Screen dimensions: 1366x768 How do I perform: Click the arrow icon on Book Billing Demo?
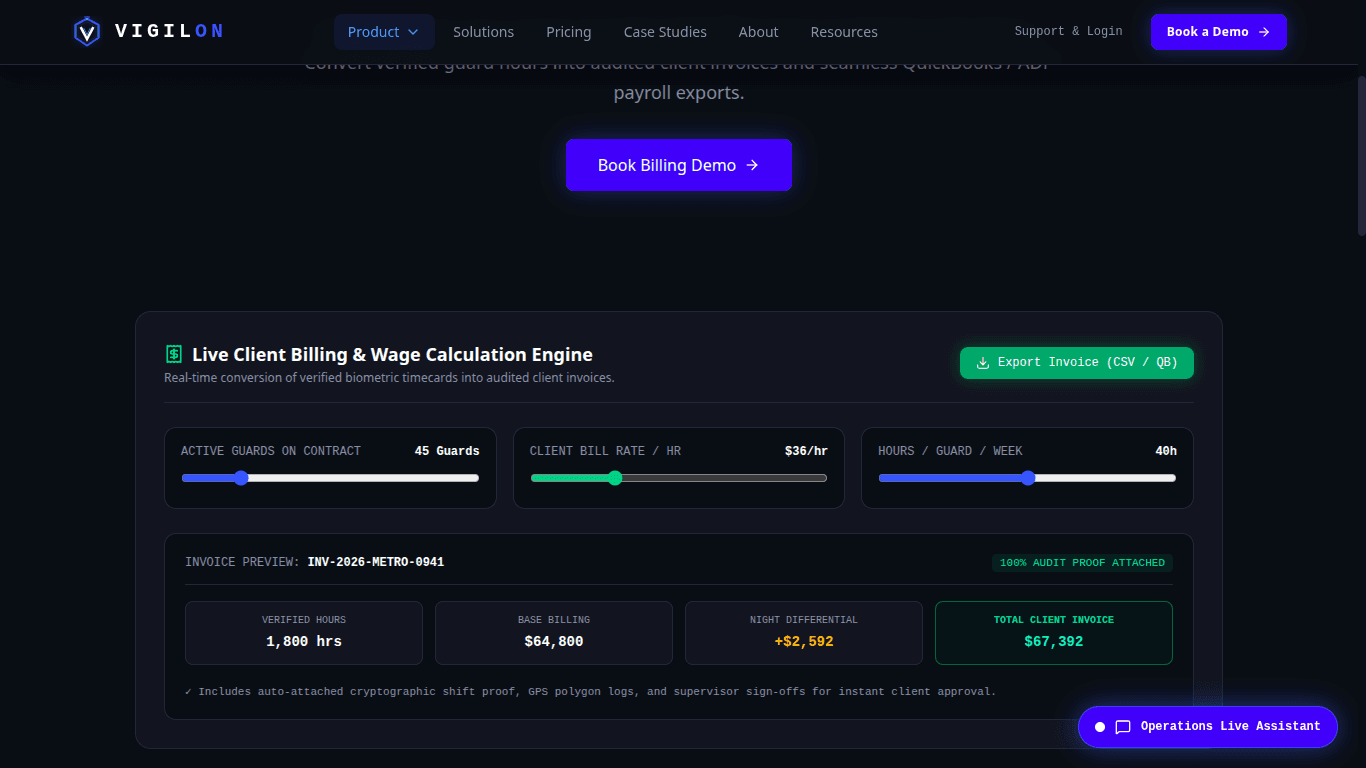[752, 166]
